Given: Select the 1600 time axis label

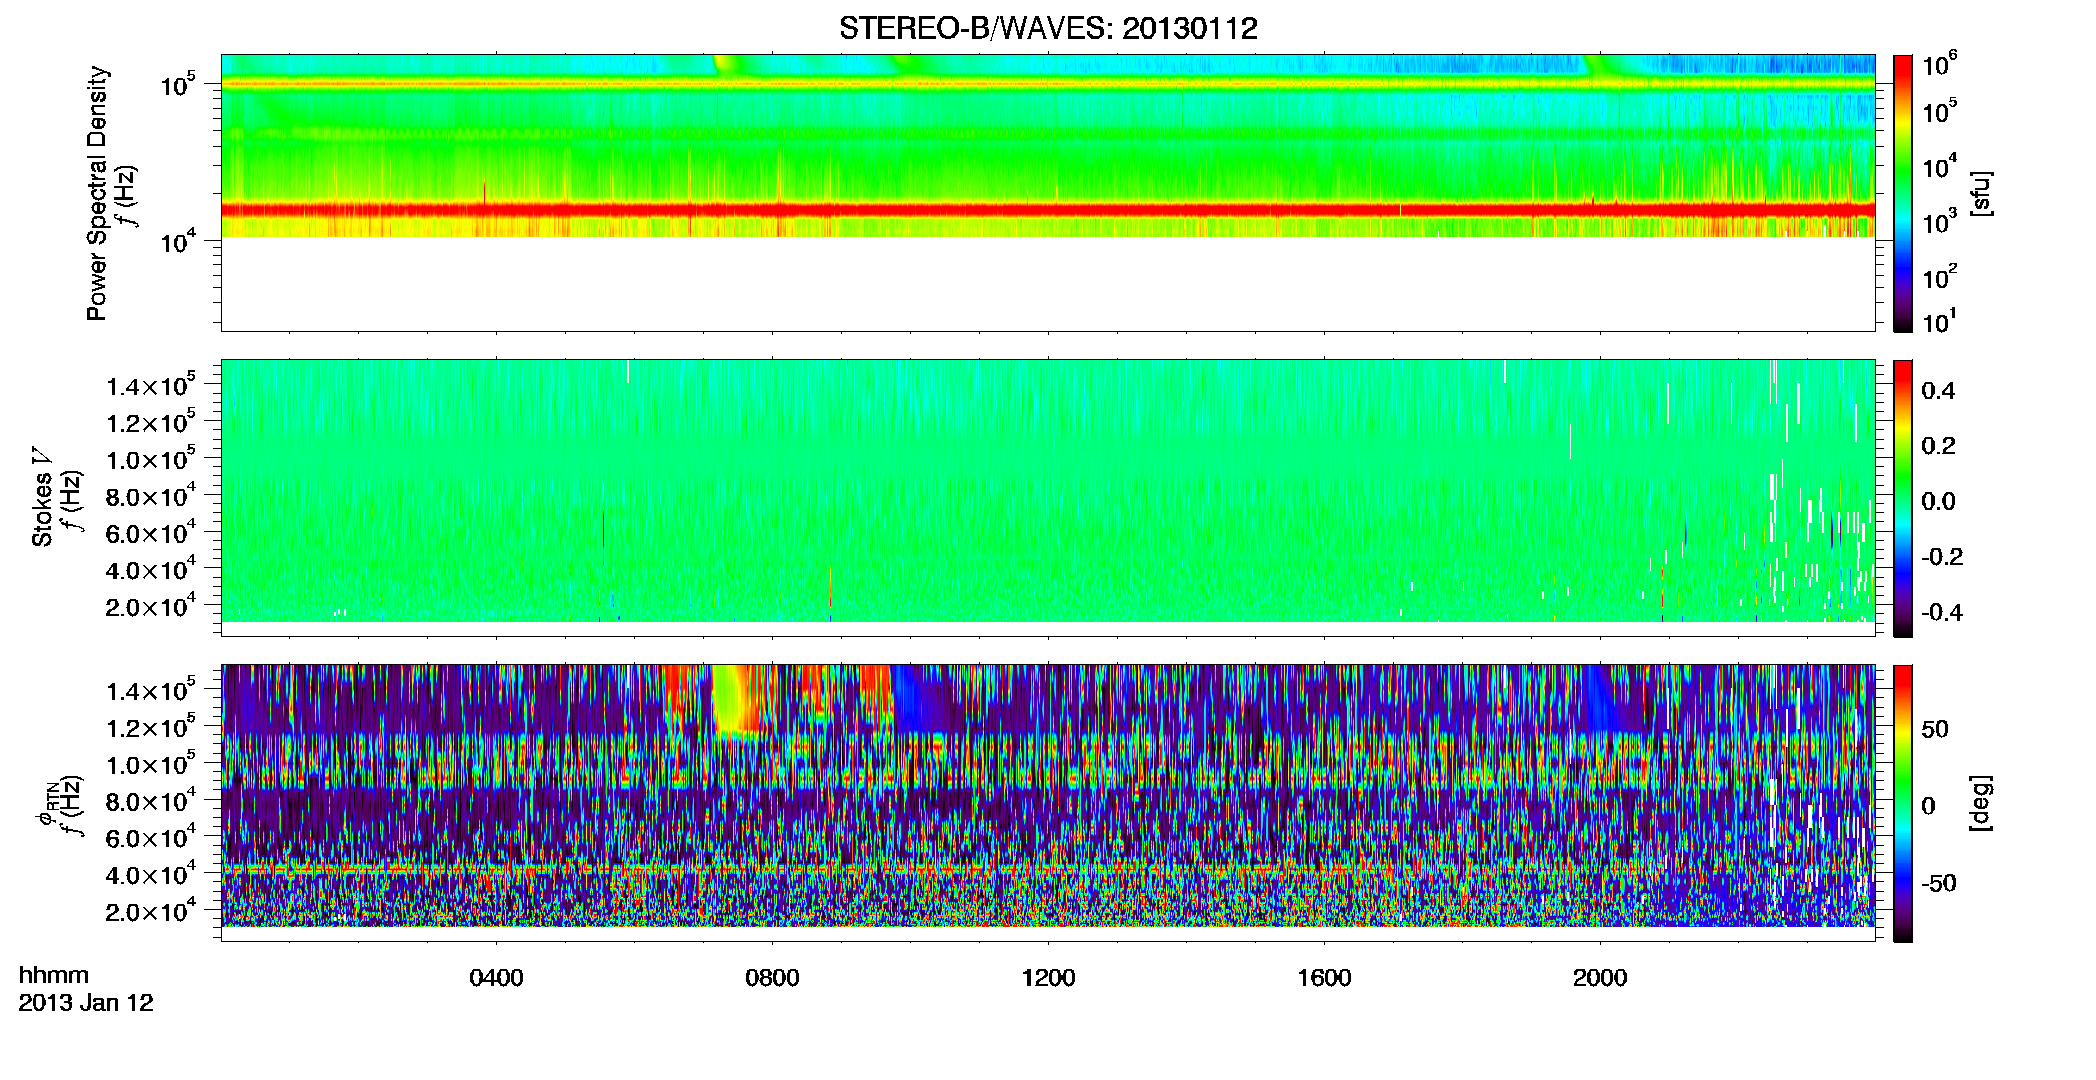Looking at the screenshot, I should 1324,978.
